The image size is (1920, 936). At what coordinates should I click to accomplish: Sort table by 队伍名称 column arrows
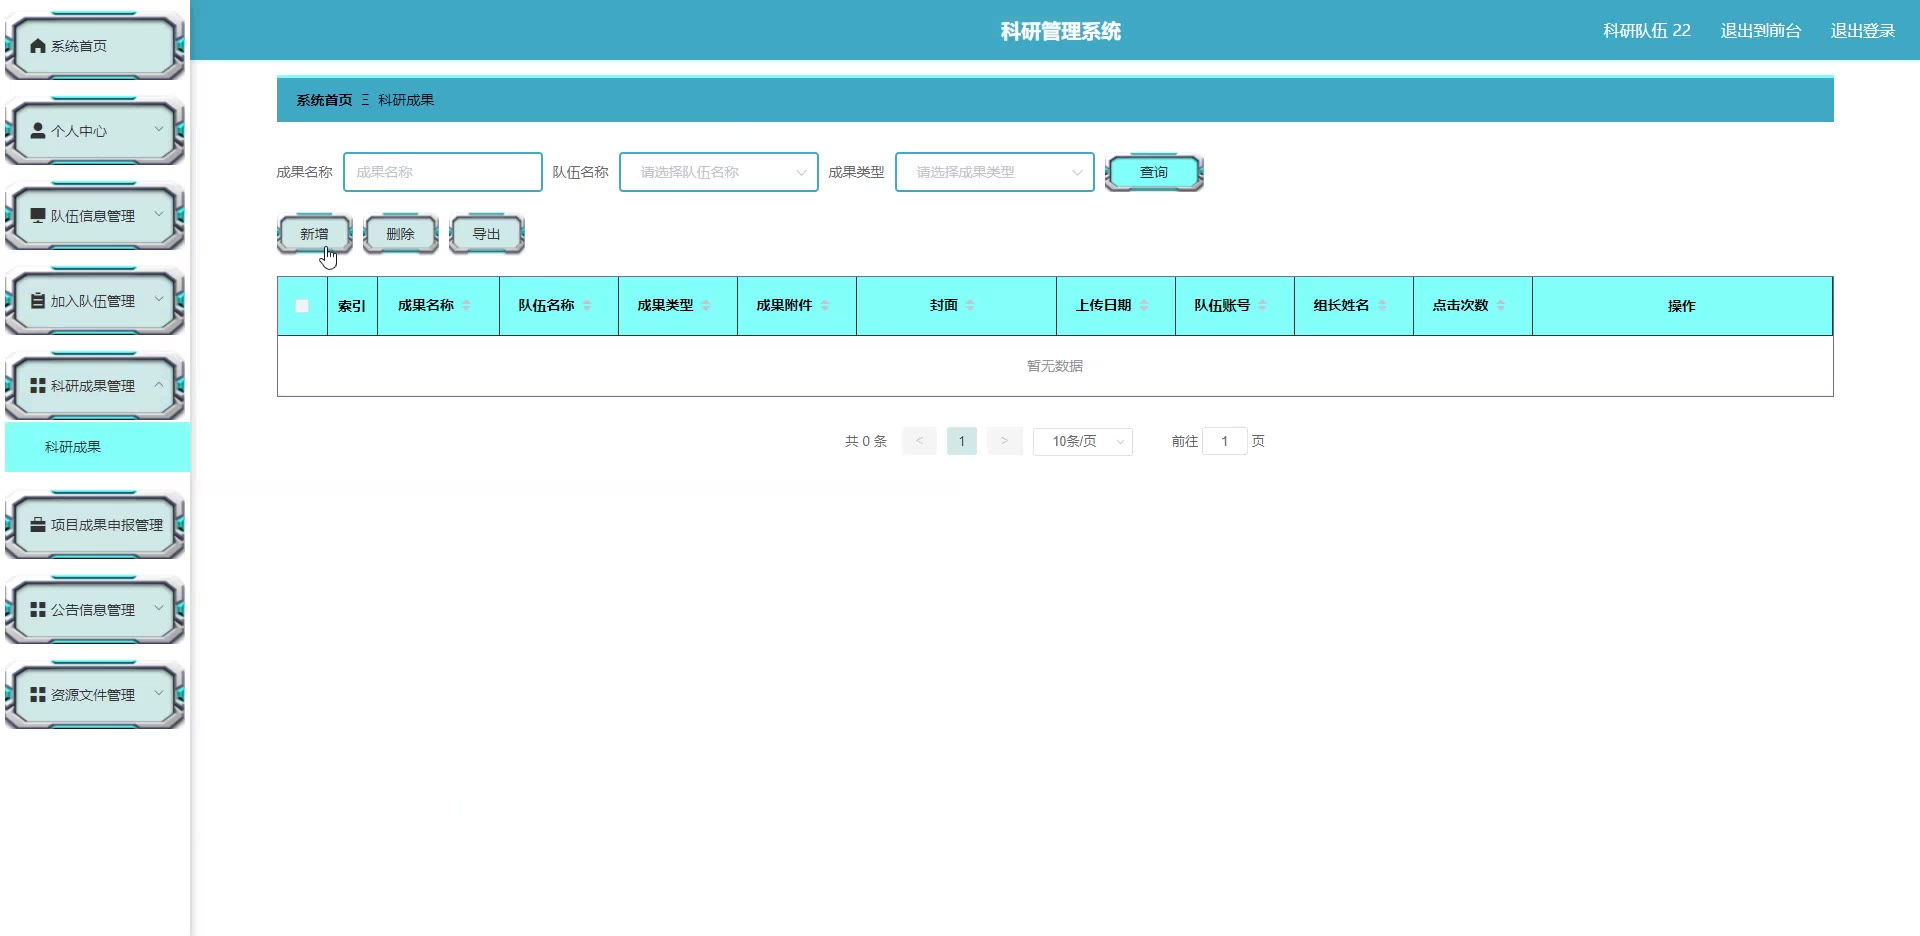pyautogui.click(x=587, y=306)
